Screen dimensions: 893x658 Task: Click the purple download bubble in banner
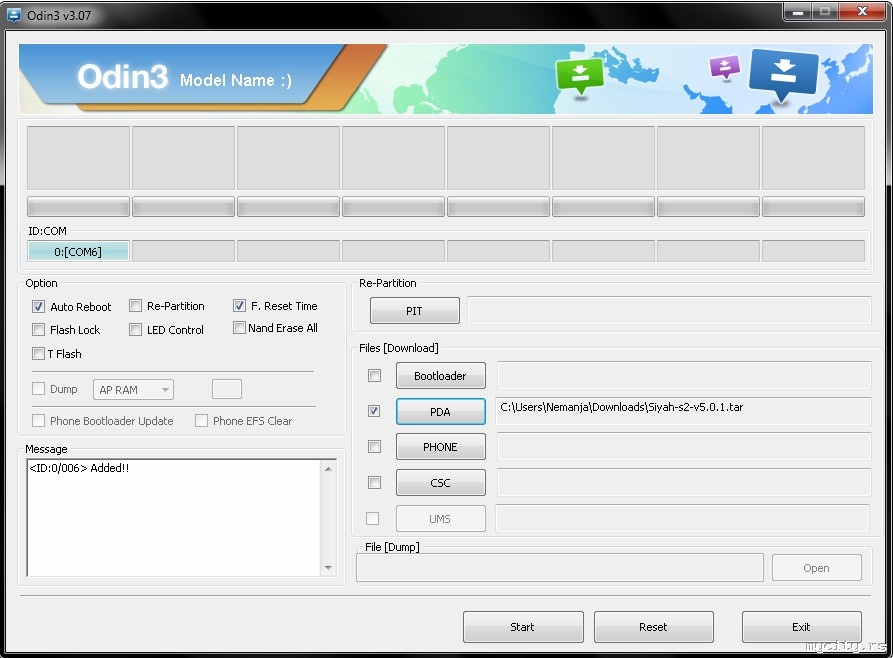pos(724,67)
